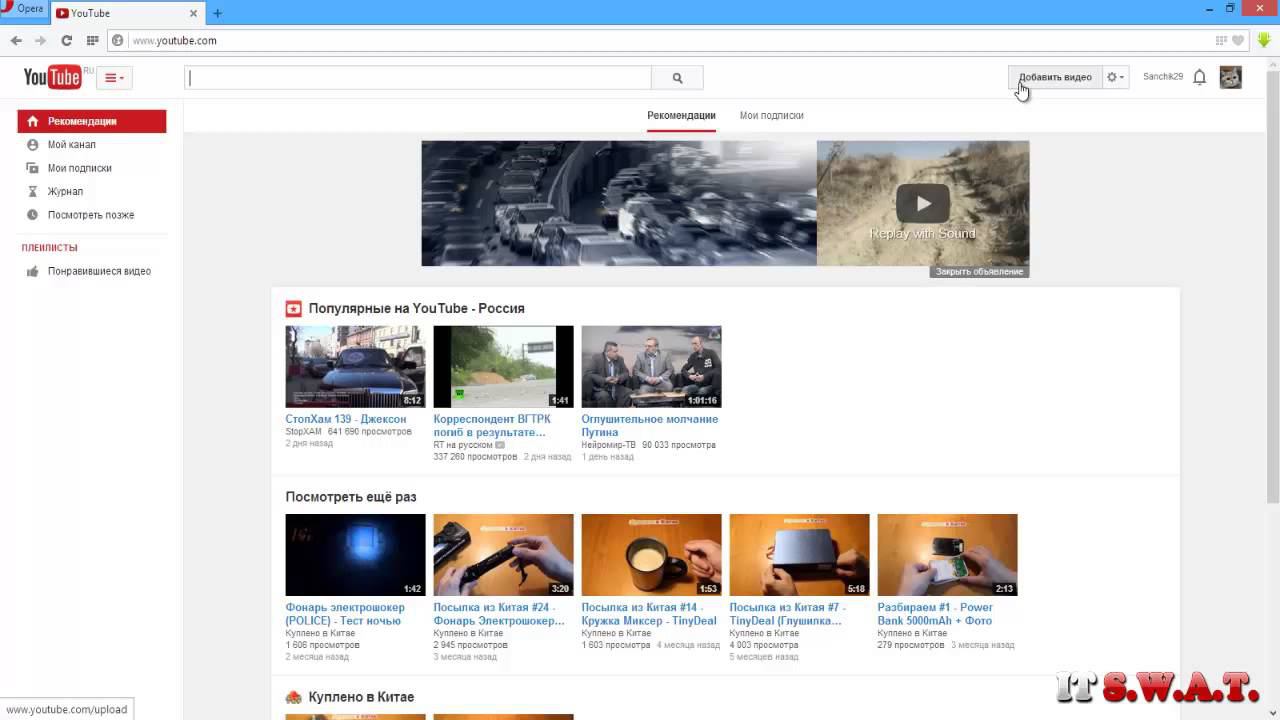This screenshot has height=720, width=1280.
Task: Open Посмотреть позже in the sidebar
Action: [92, 215]
